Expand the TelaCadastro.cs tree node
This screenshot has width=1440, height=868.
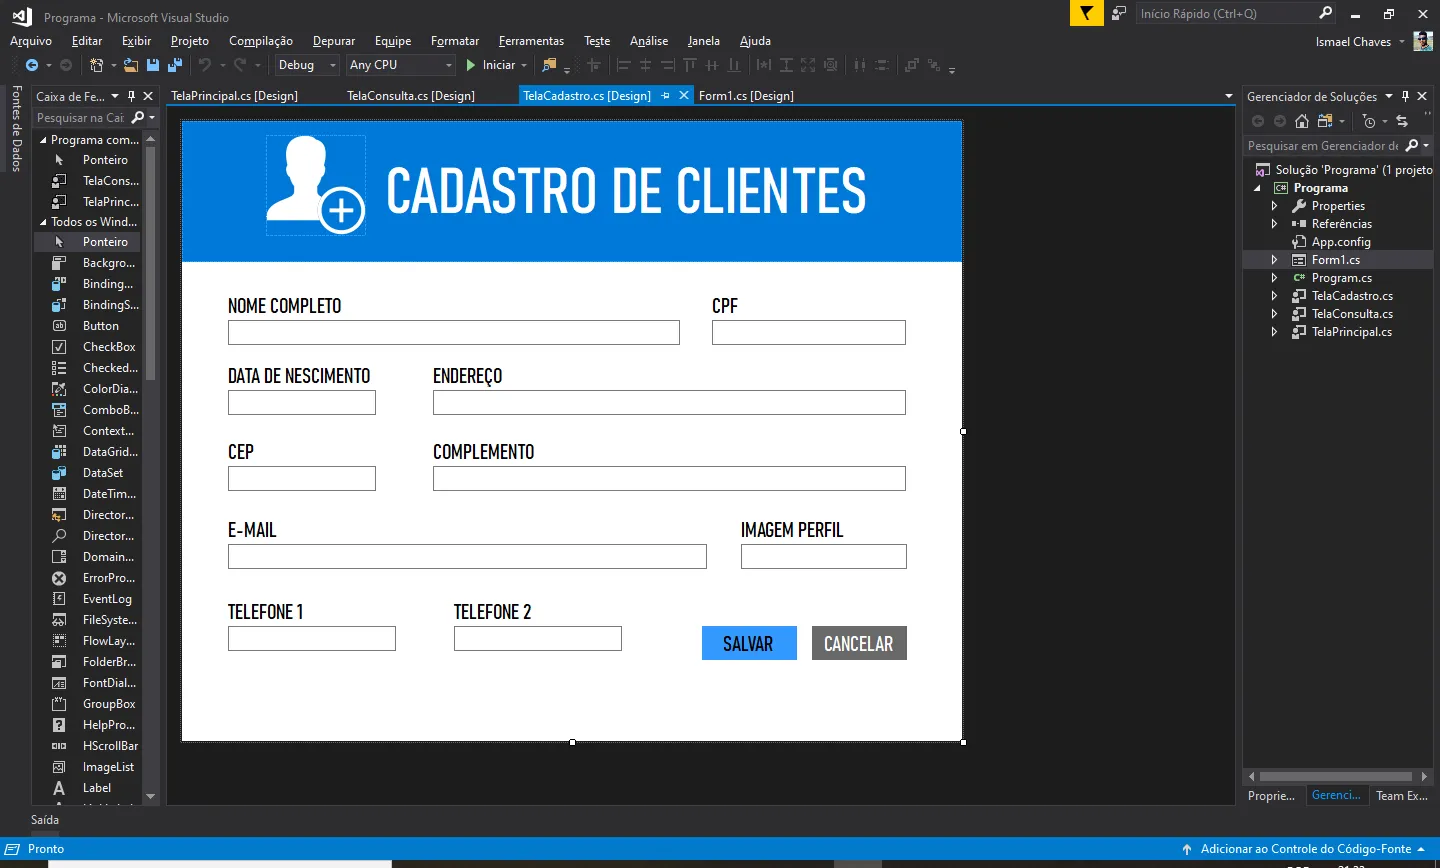tap(1274, 296)
